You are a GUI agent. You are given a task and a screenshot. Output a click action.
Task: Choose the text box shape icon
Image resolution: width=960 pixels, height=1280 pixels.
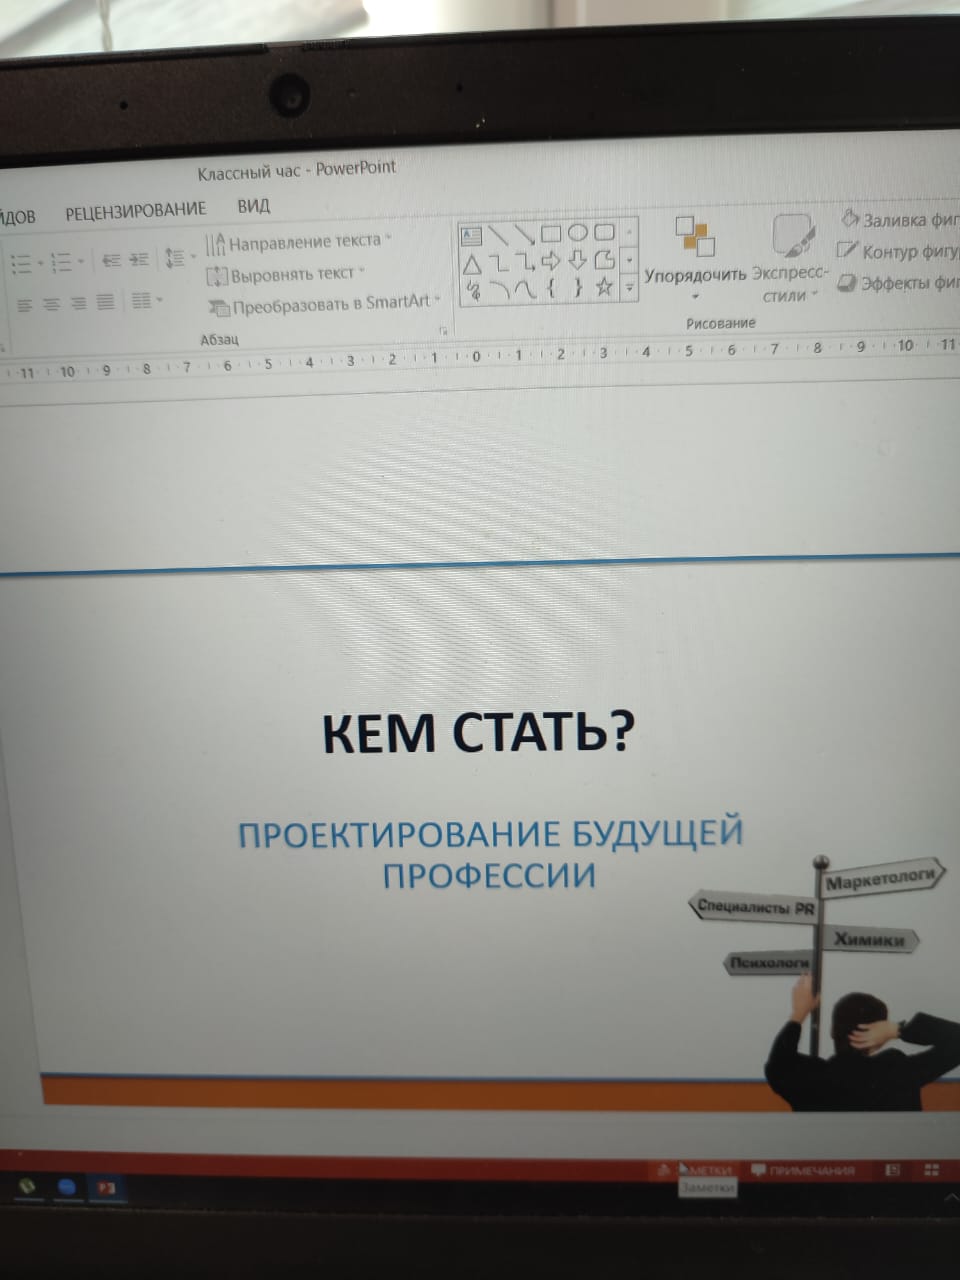tap(470, 237)
